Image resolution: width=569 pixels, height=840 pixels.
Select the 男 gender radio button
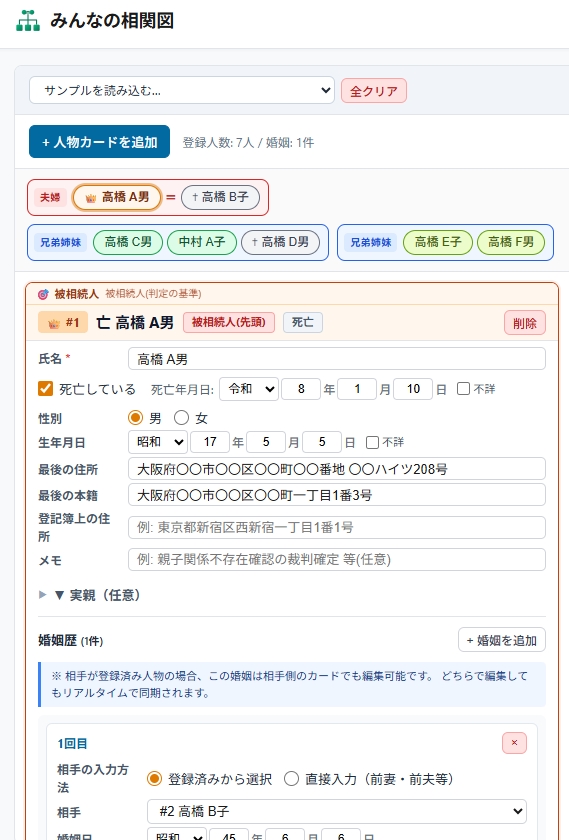click(136, 417)
